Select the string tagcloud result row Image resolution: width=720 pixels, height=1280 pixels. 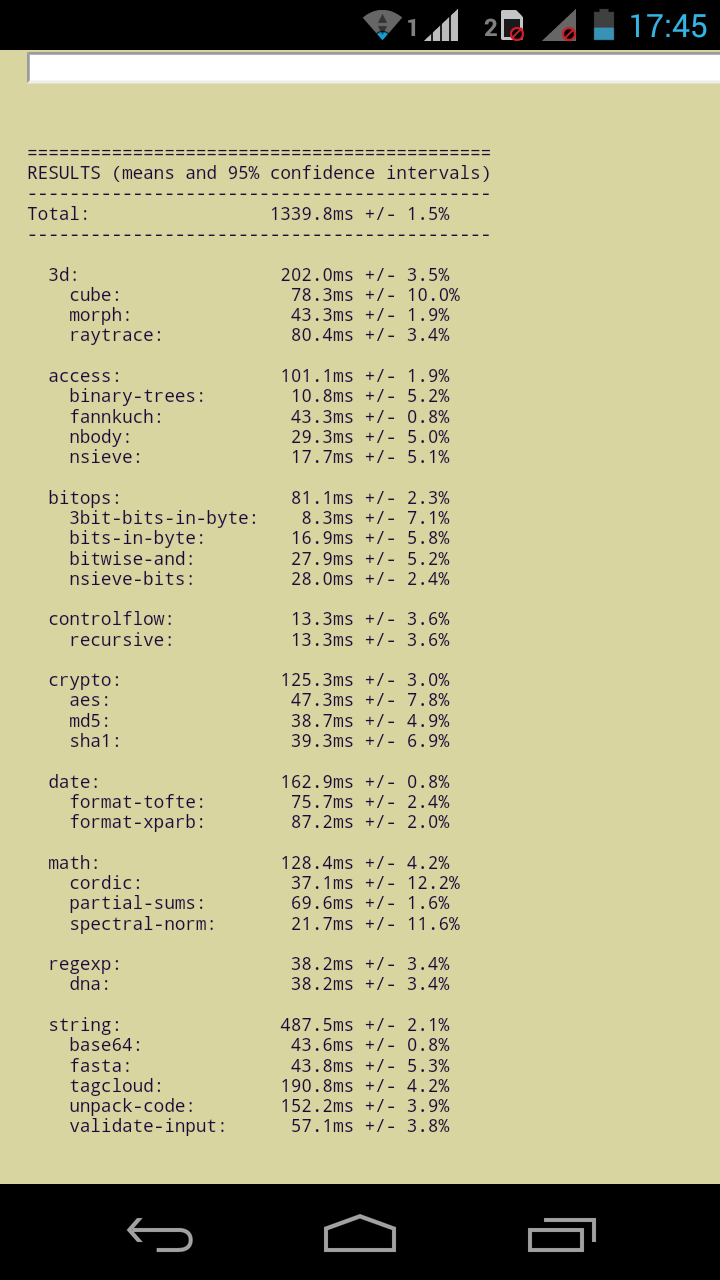pyautogui.click(x=259, y=1086)
